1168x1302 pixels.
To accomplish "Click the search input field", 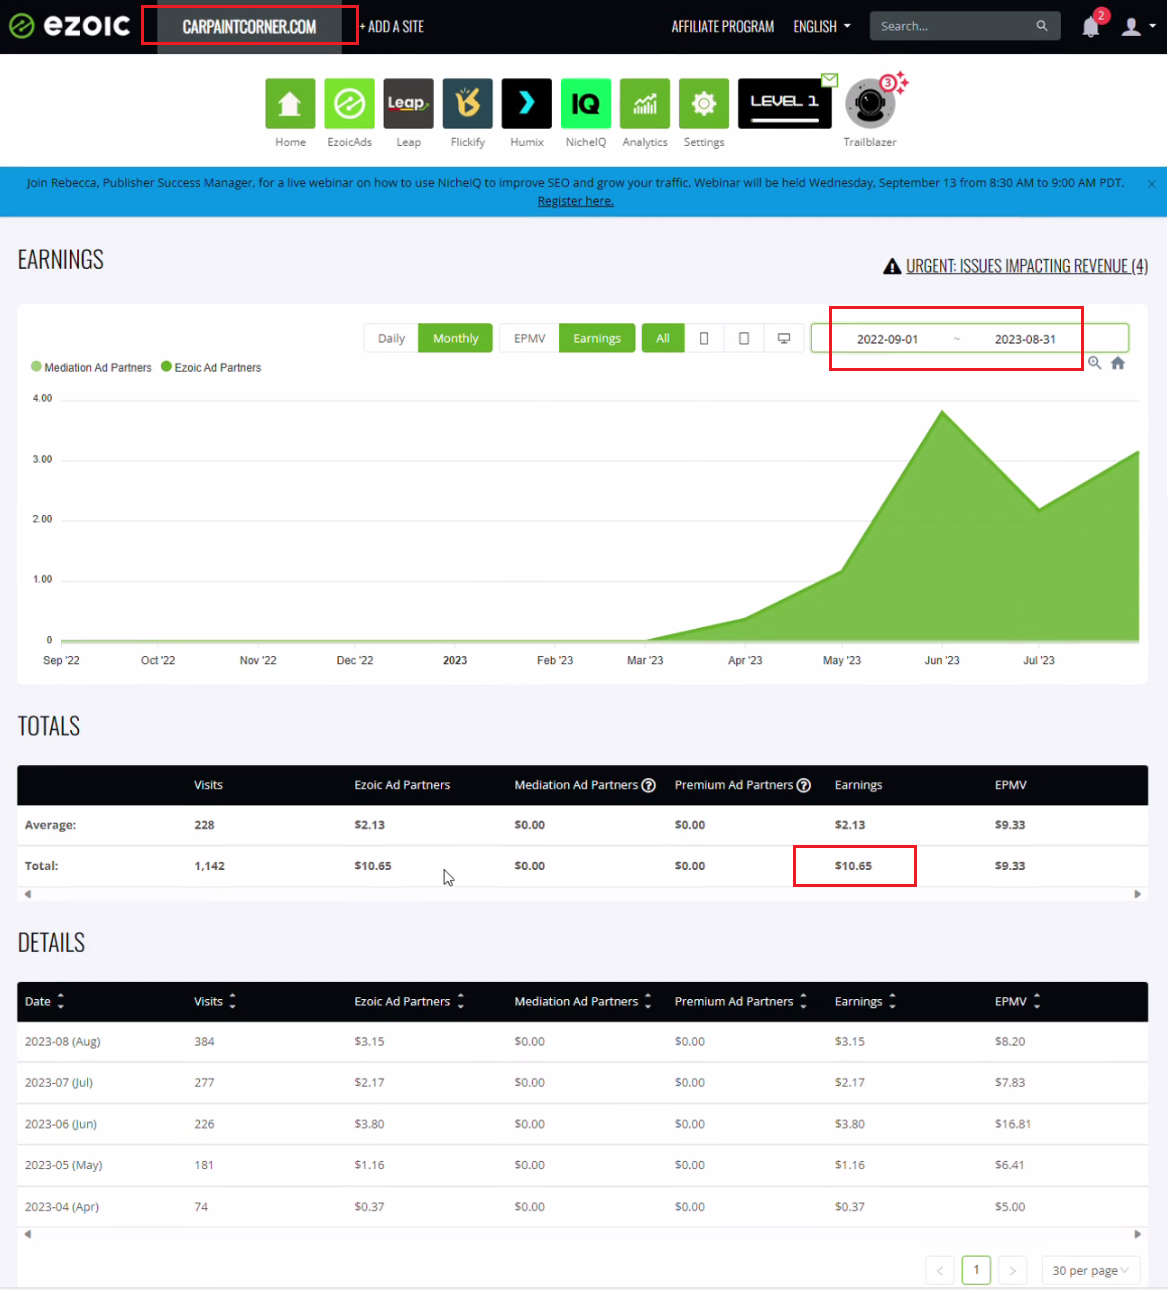I will click(952, 26).
